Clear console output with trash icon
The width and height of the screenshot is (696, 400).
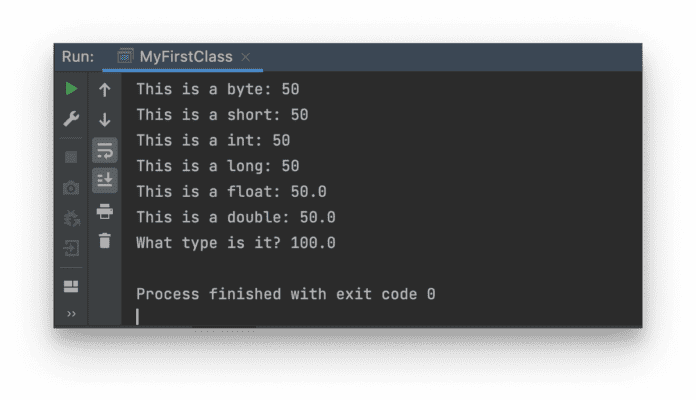[105, 241]
